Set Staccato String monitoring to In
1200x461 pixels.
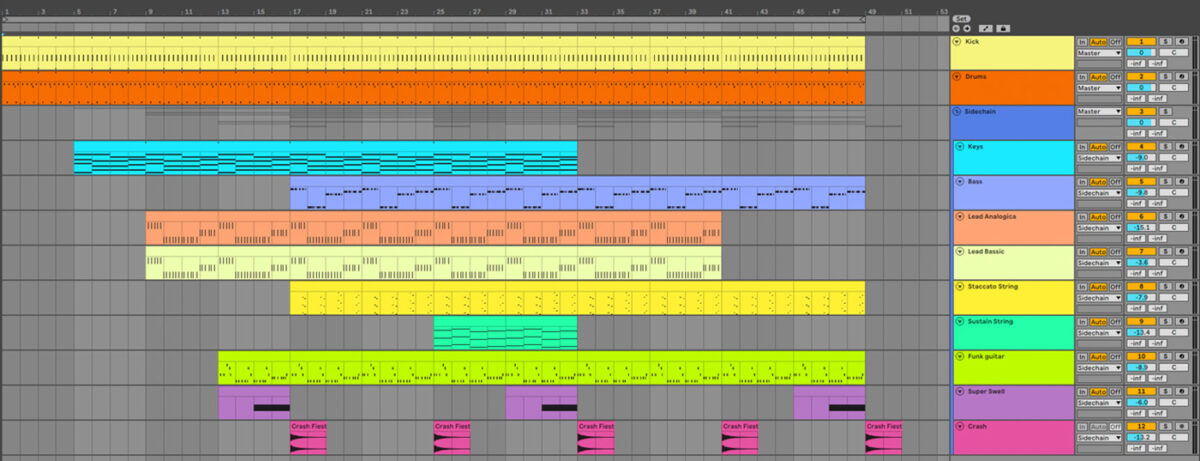pyautogui.click(x=1082, y=287)
